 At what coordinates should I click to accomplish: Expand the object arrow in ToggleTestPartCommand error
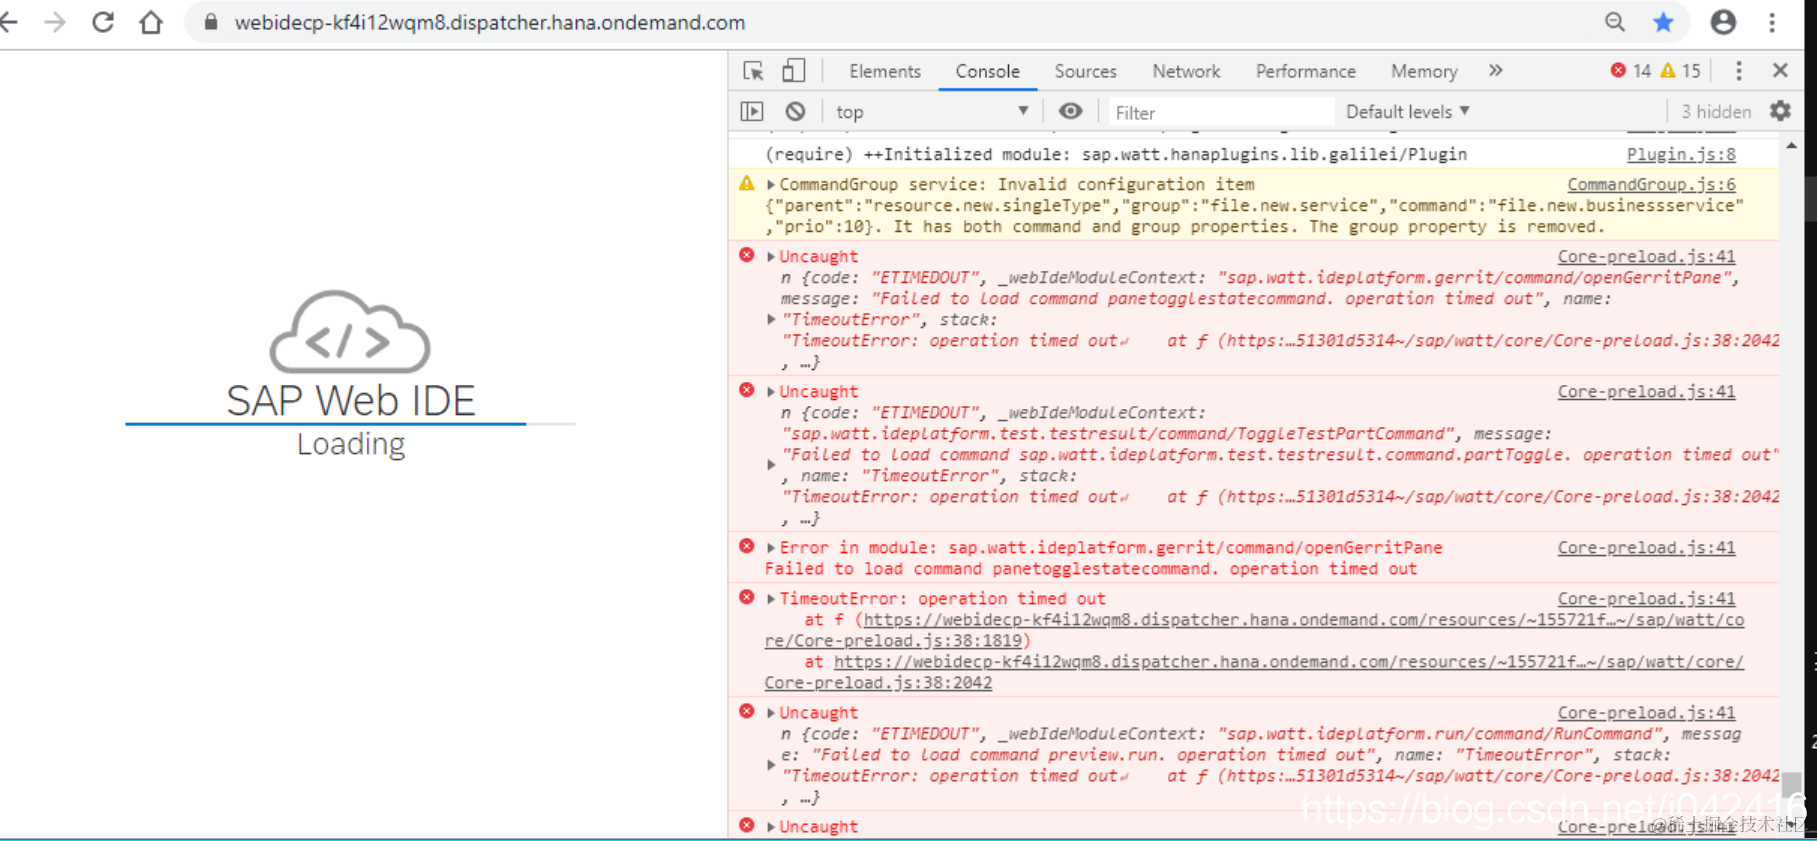tap(771, 464)
